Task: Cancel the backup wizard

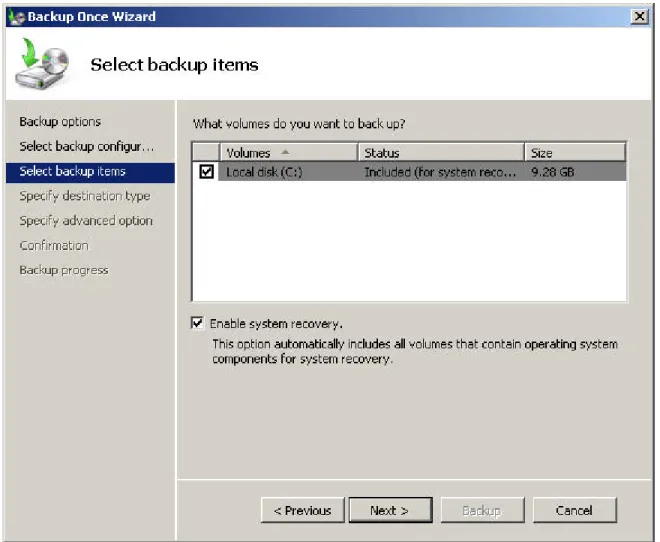Action: click(575, 510)
